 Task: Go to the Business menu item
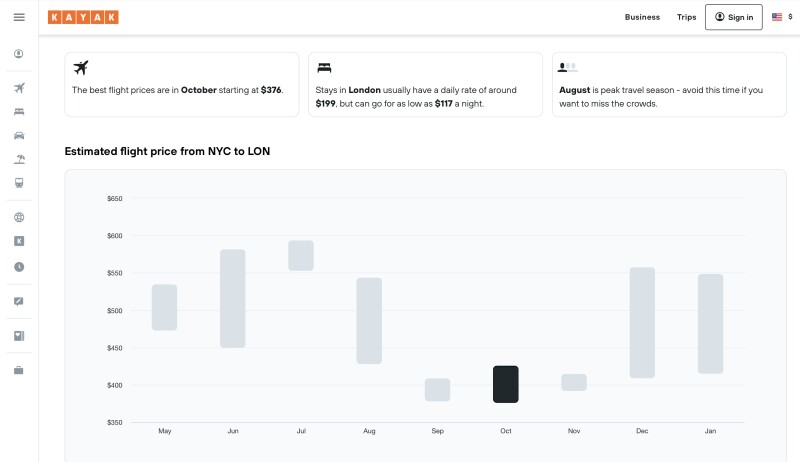642,17
